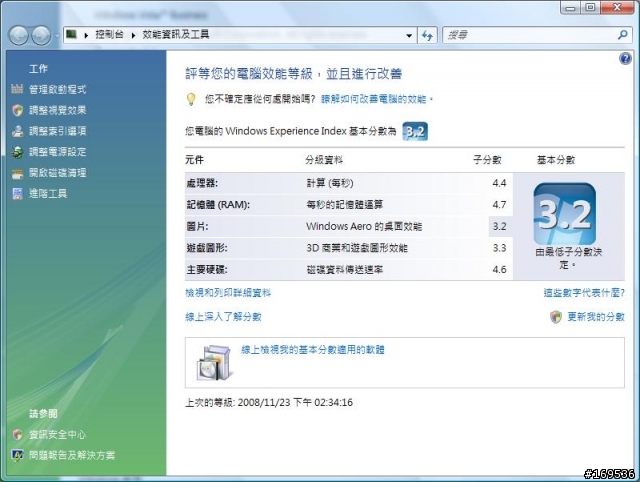
Task: Click the 上次的等級 date text
Action: click(x=269, y=403)
